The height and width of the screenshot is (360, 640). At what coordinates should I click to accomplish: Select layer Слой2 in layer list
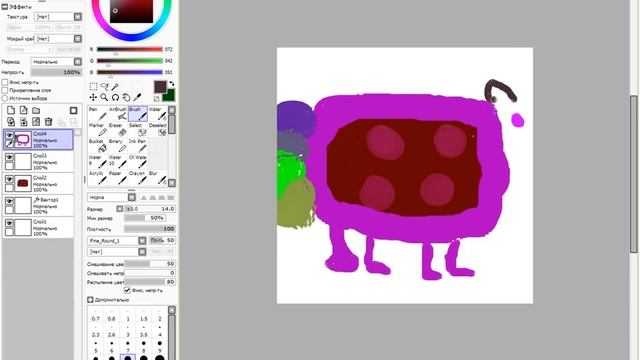pos(38,184)
